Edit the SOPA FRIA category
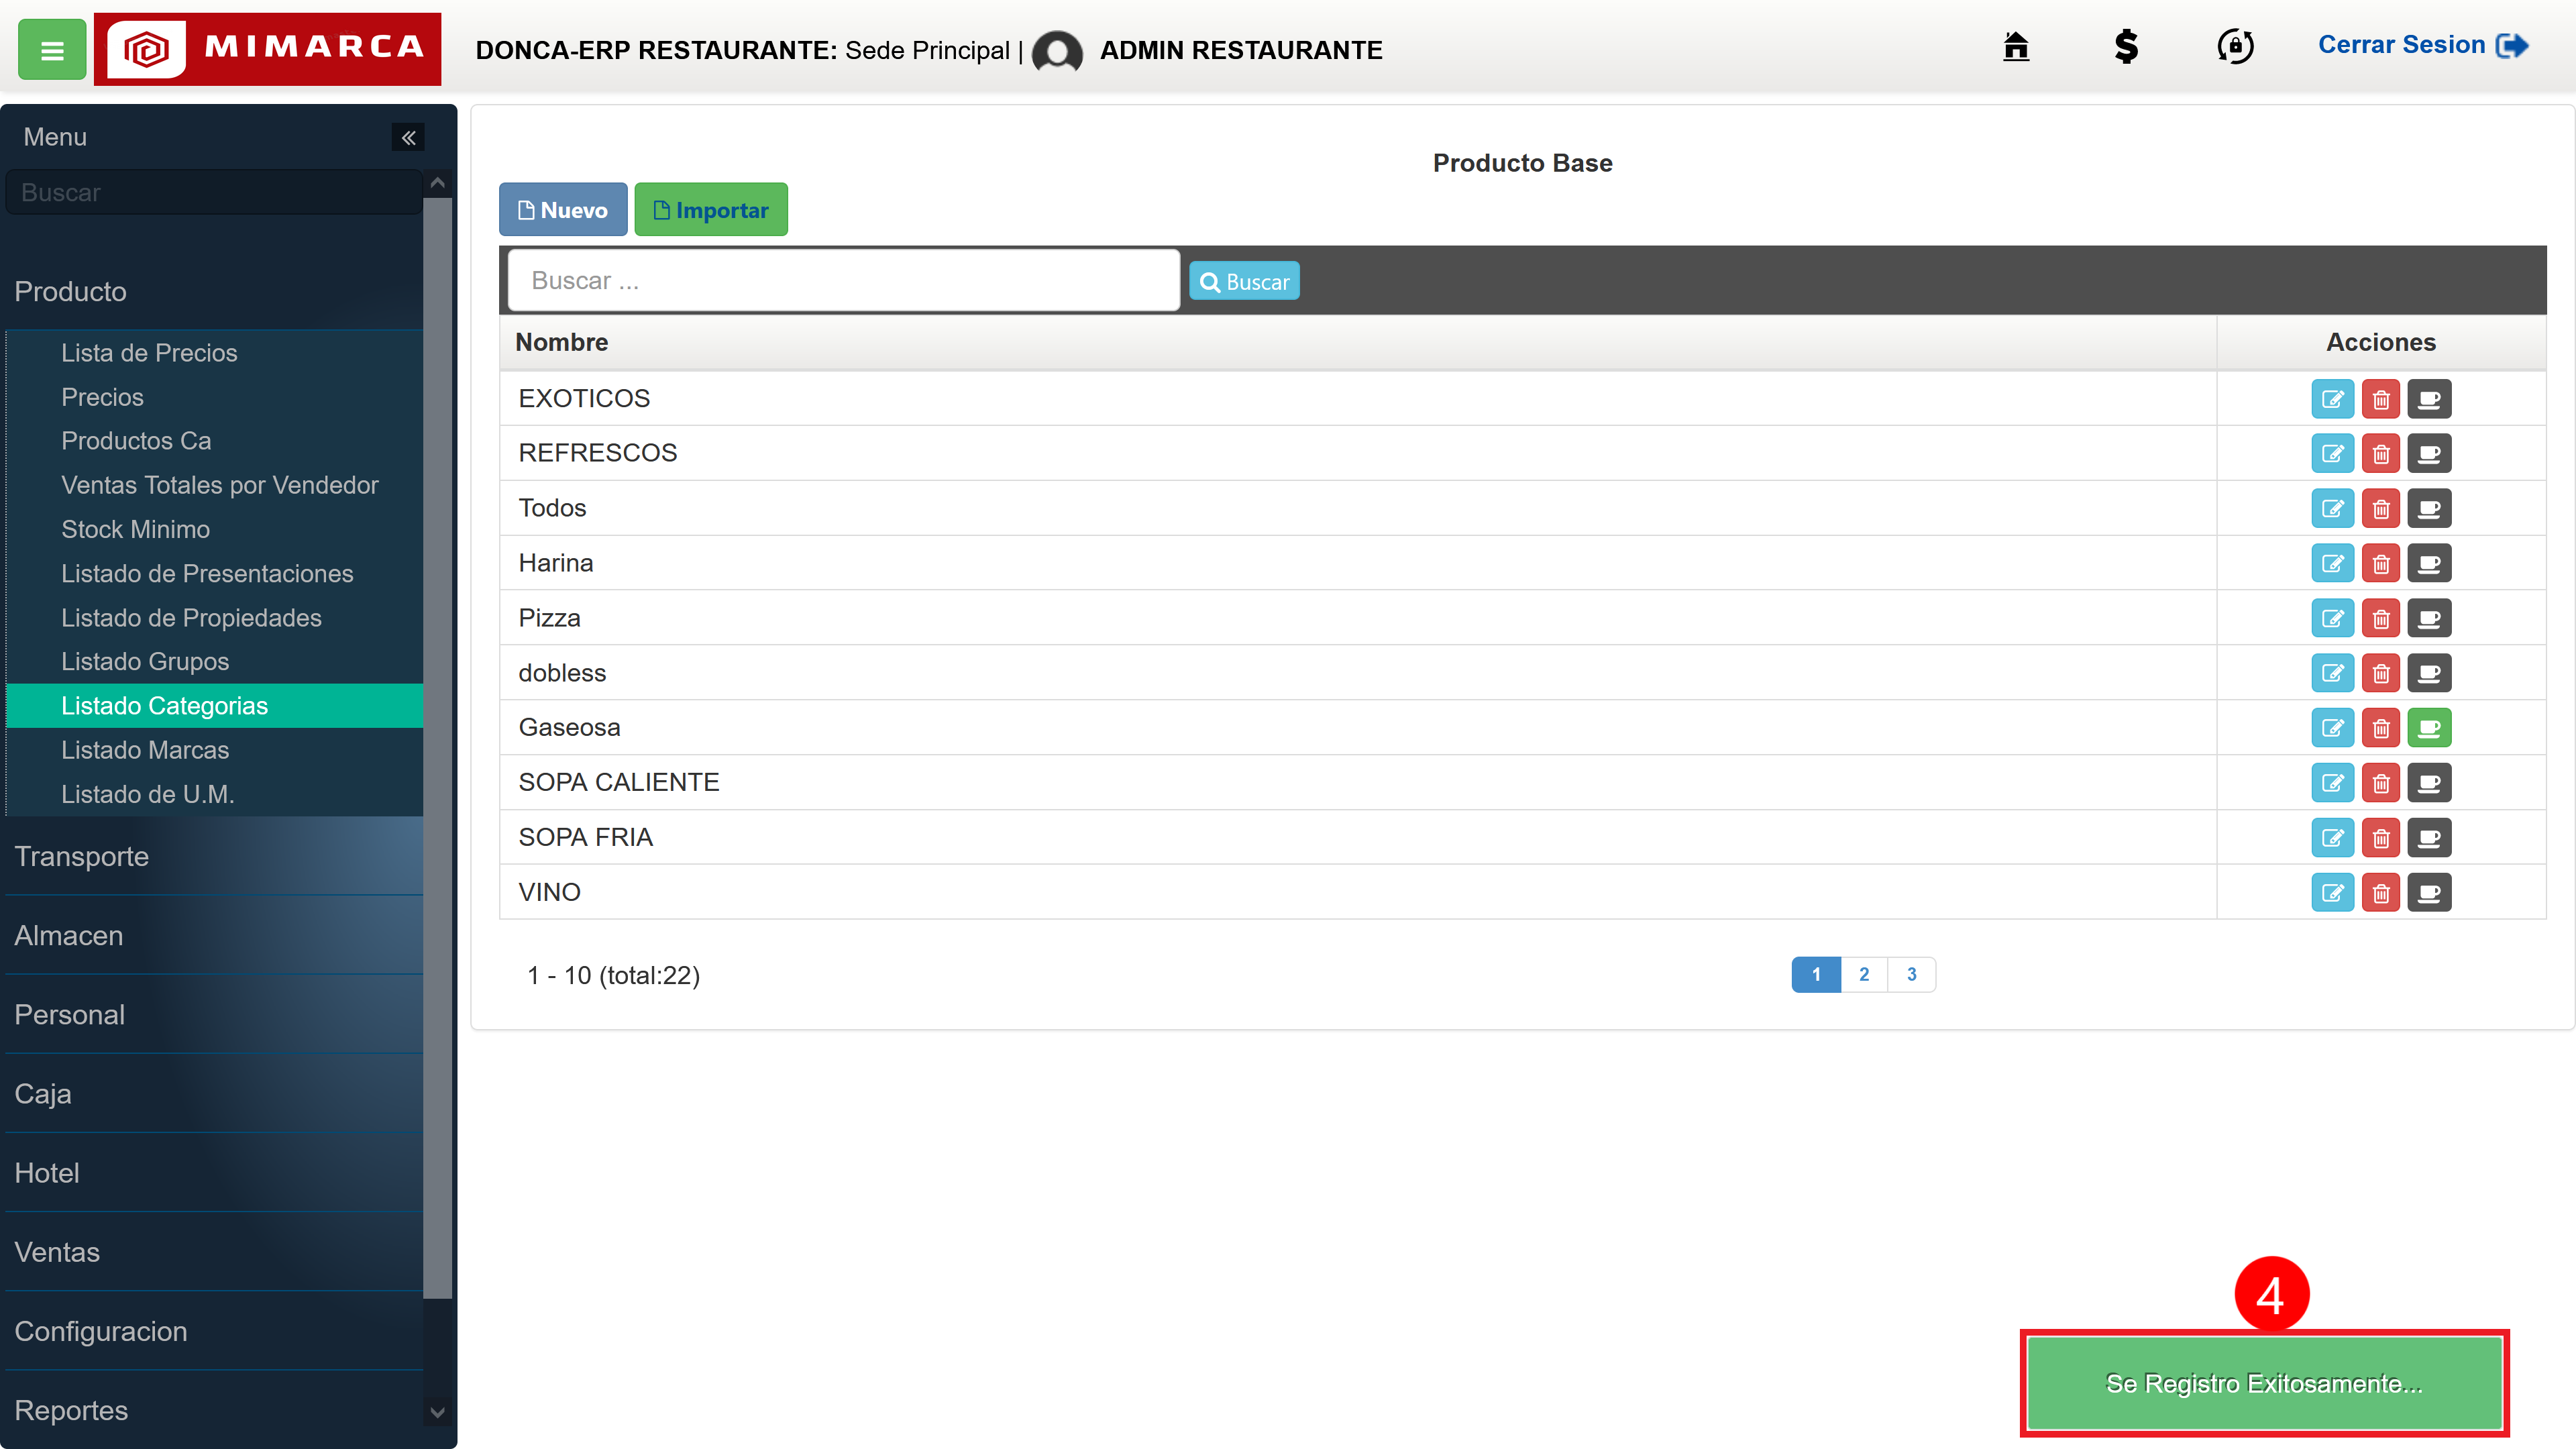This screenshot has width=2576, height=1449. (2332, 838)
